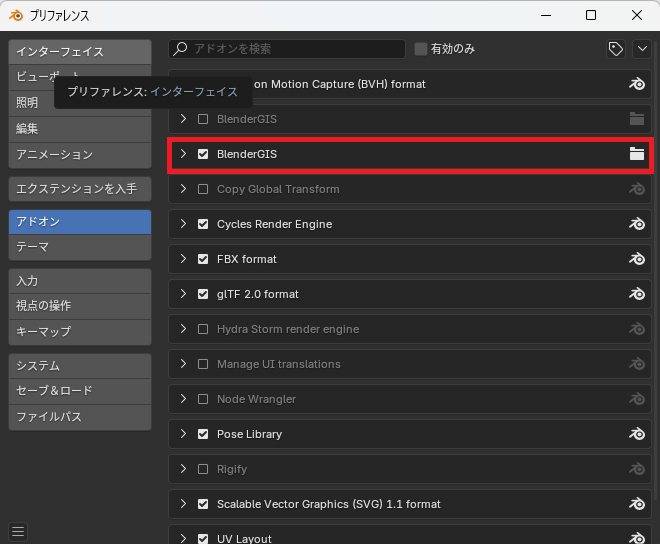Click the magnifier icon in the search field

181,48
